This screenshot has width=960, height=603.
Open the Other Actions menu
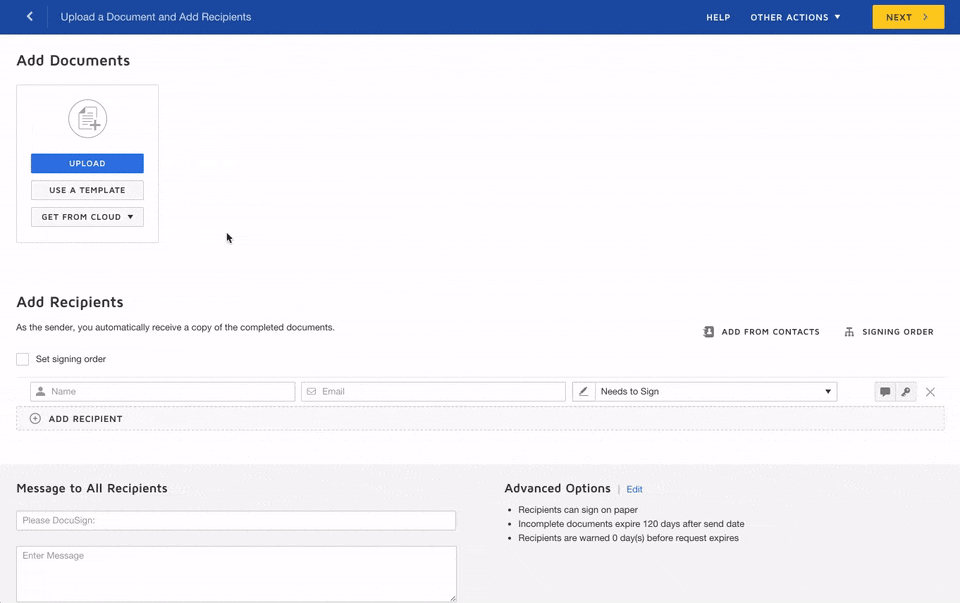click(x=795, y=17)
